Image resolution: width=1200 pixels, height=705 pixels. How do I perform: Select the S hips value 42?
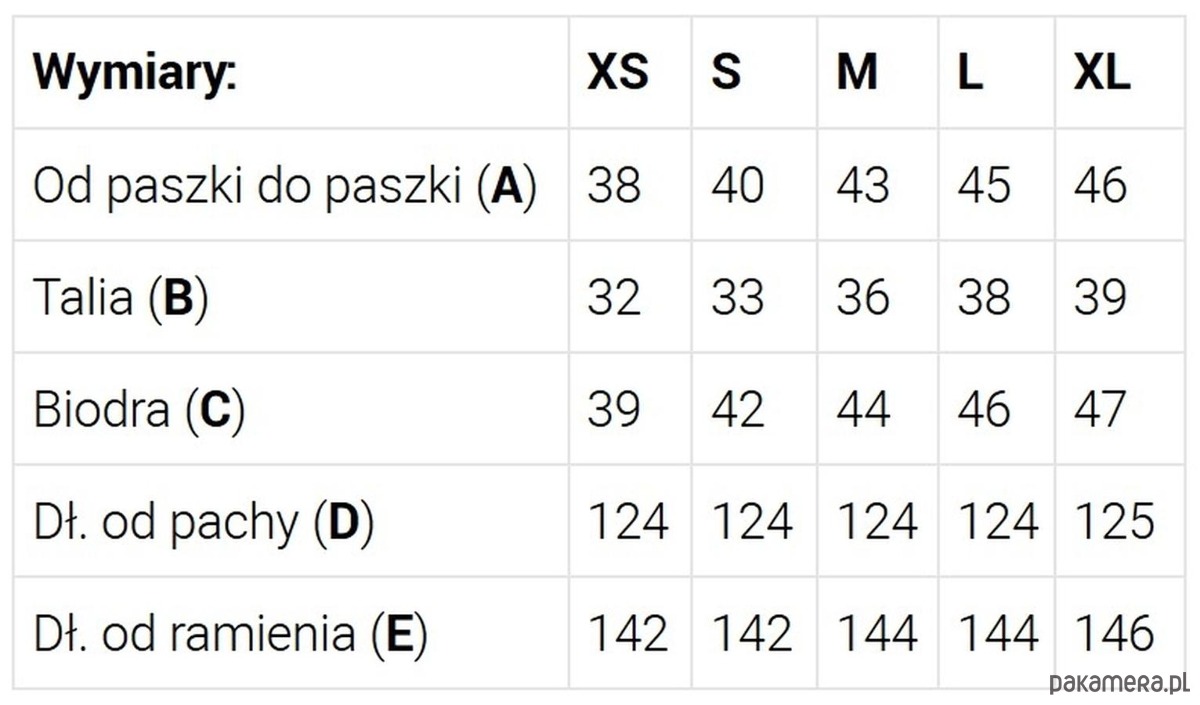click(738, 410)
